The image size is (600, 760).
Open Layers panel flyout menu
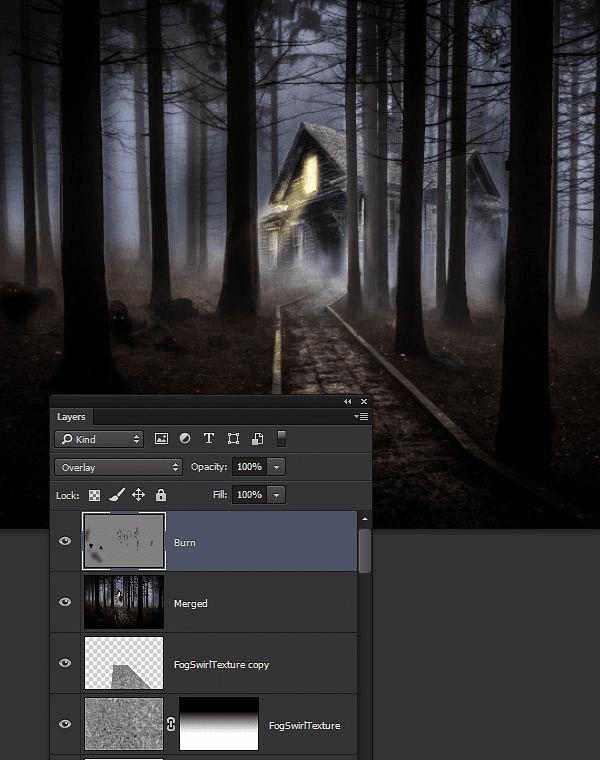[362, 416]
